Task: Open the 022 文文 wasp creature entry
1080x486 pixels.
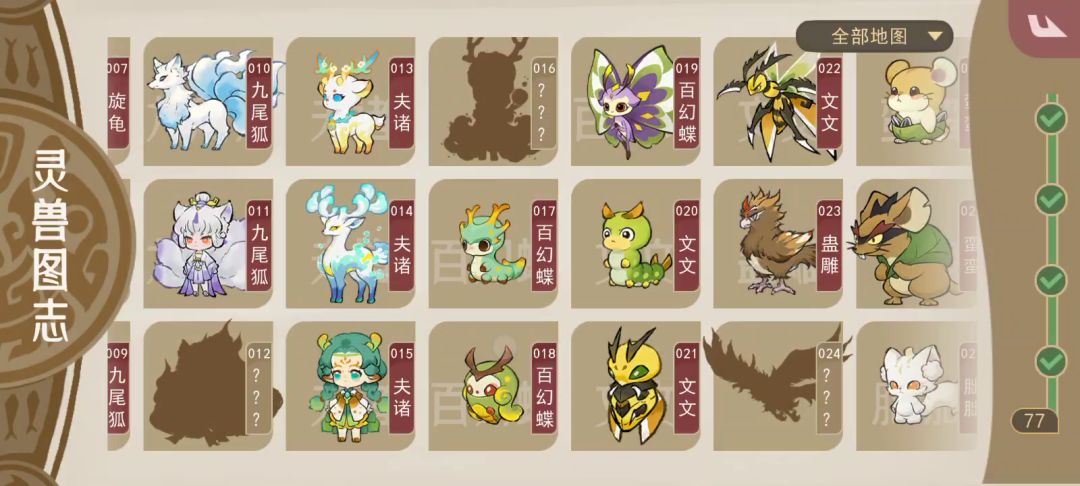Action: (778, 101)
